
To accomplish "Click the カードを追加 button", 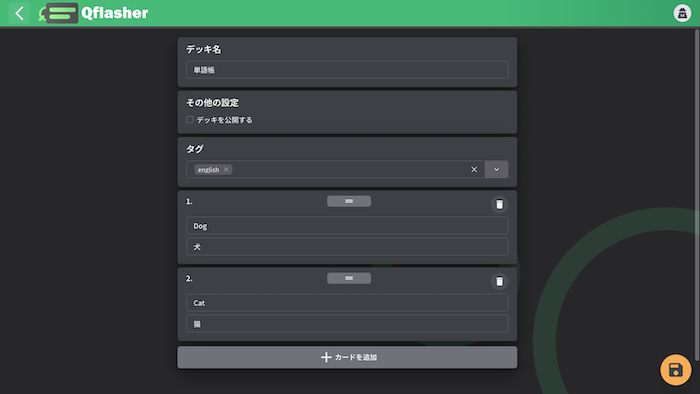I will tap(347, 357).
